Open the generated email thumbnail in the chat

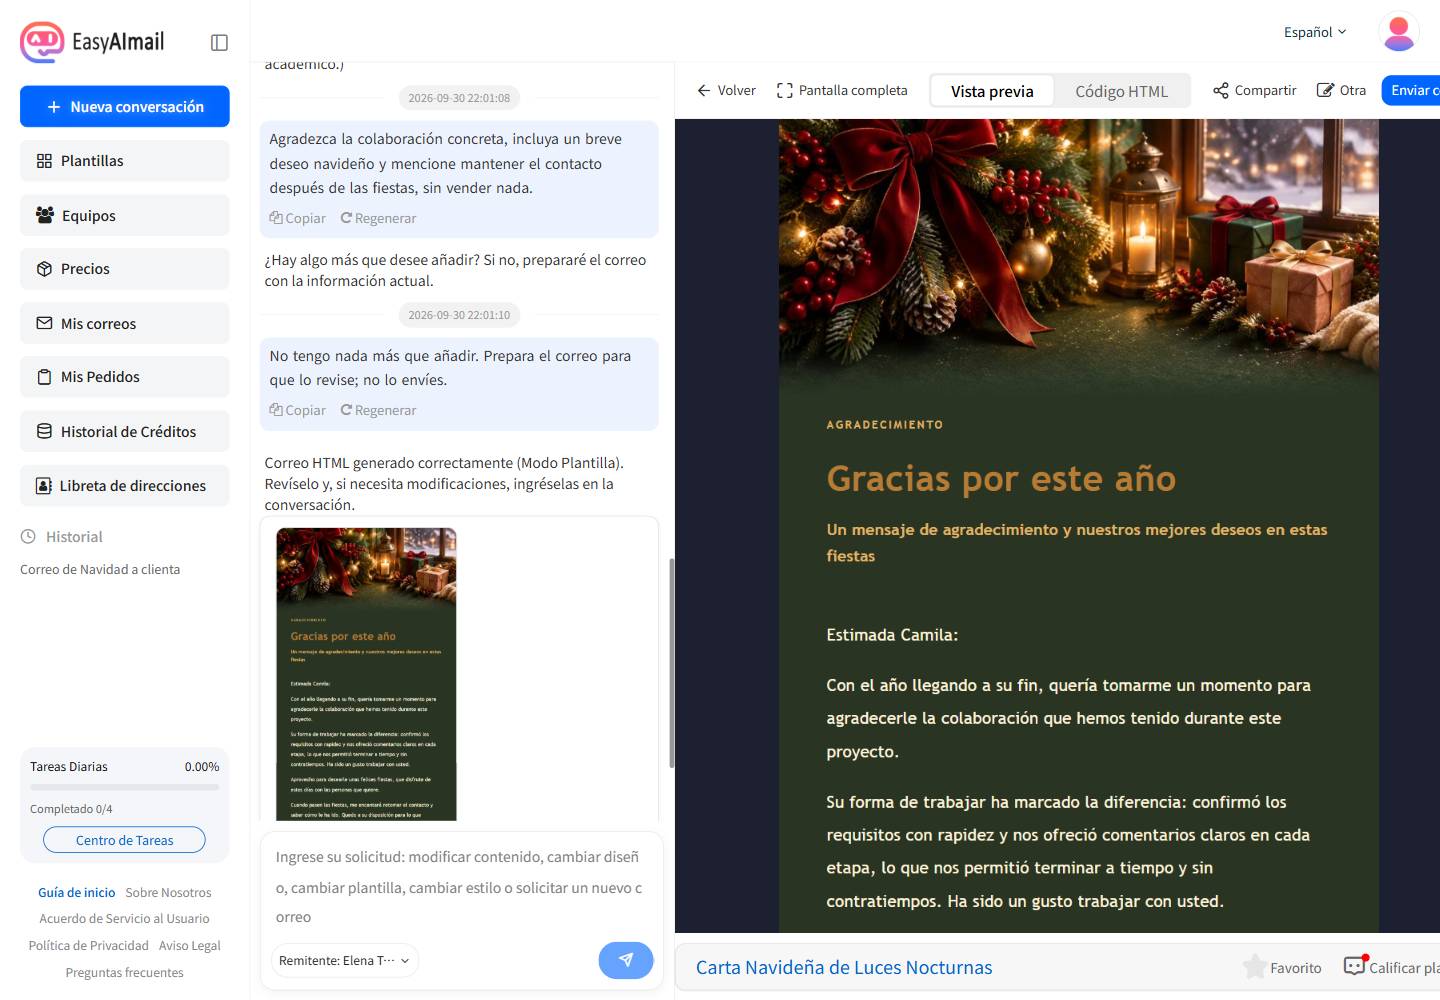(366, 674)
